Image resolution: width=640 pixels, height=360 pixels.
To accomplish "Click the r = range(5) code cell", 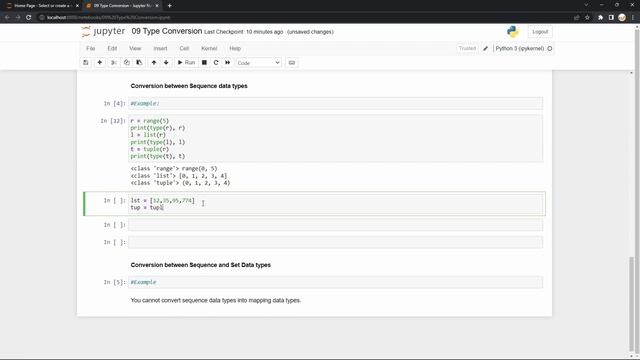I will click(336, 138).
